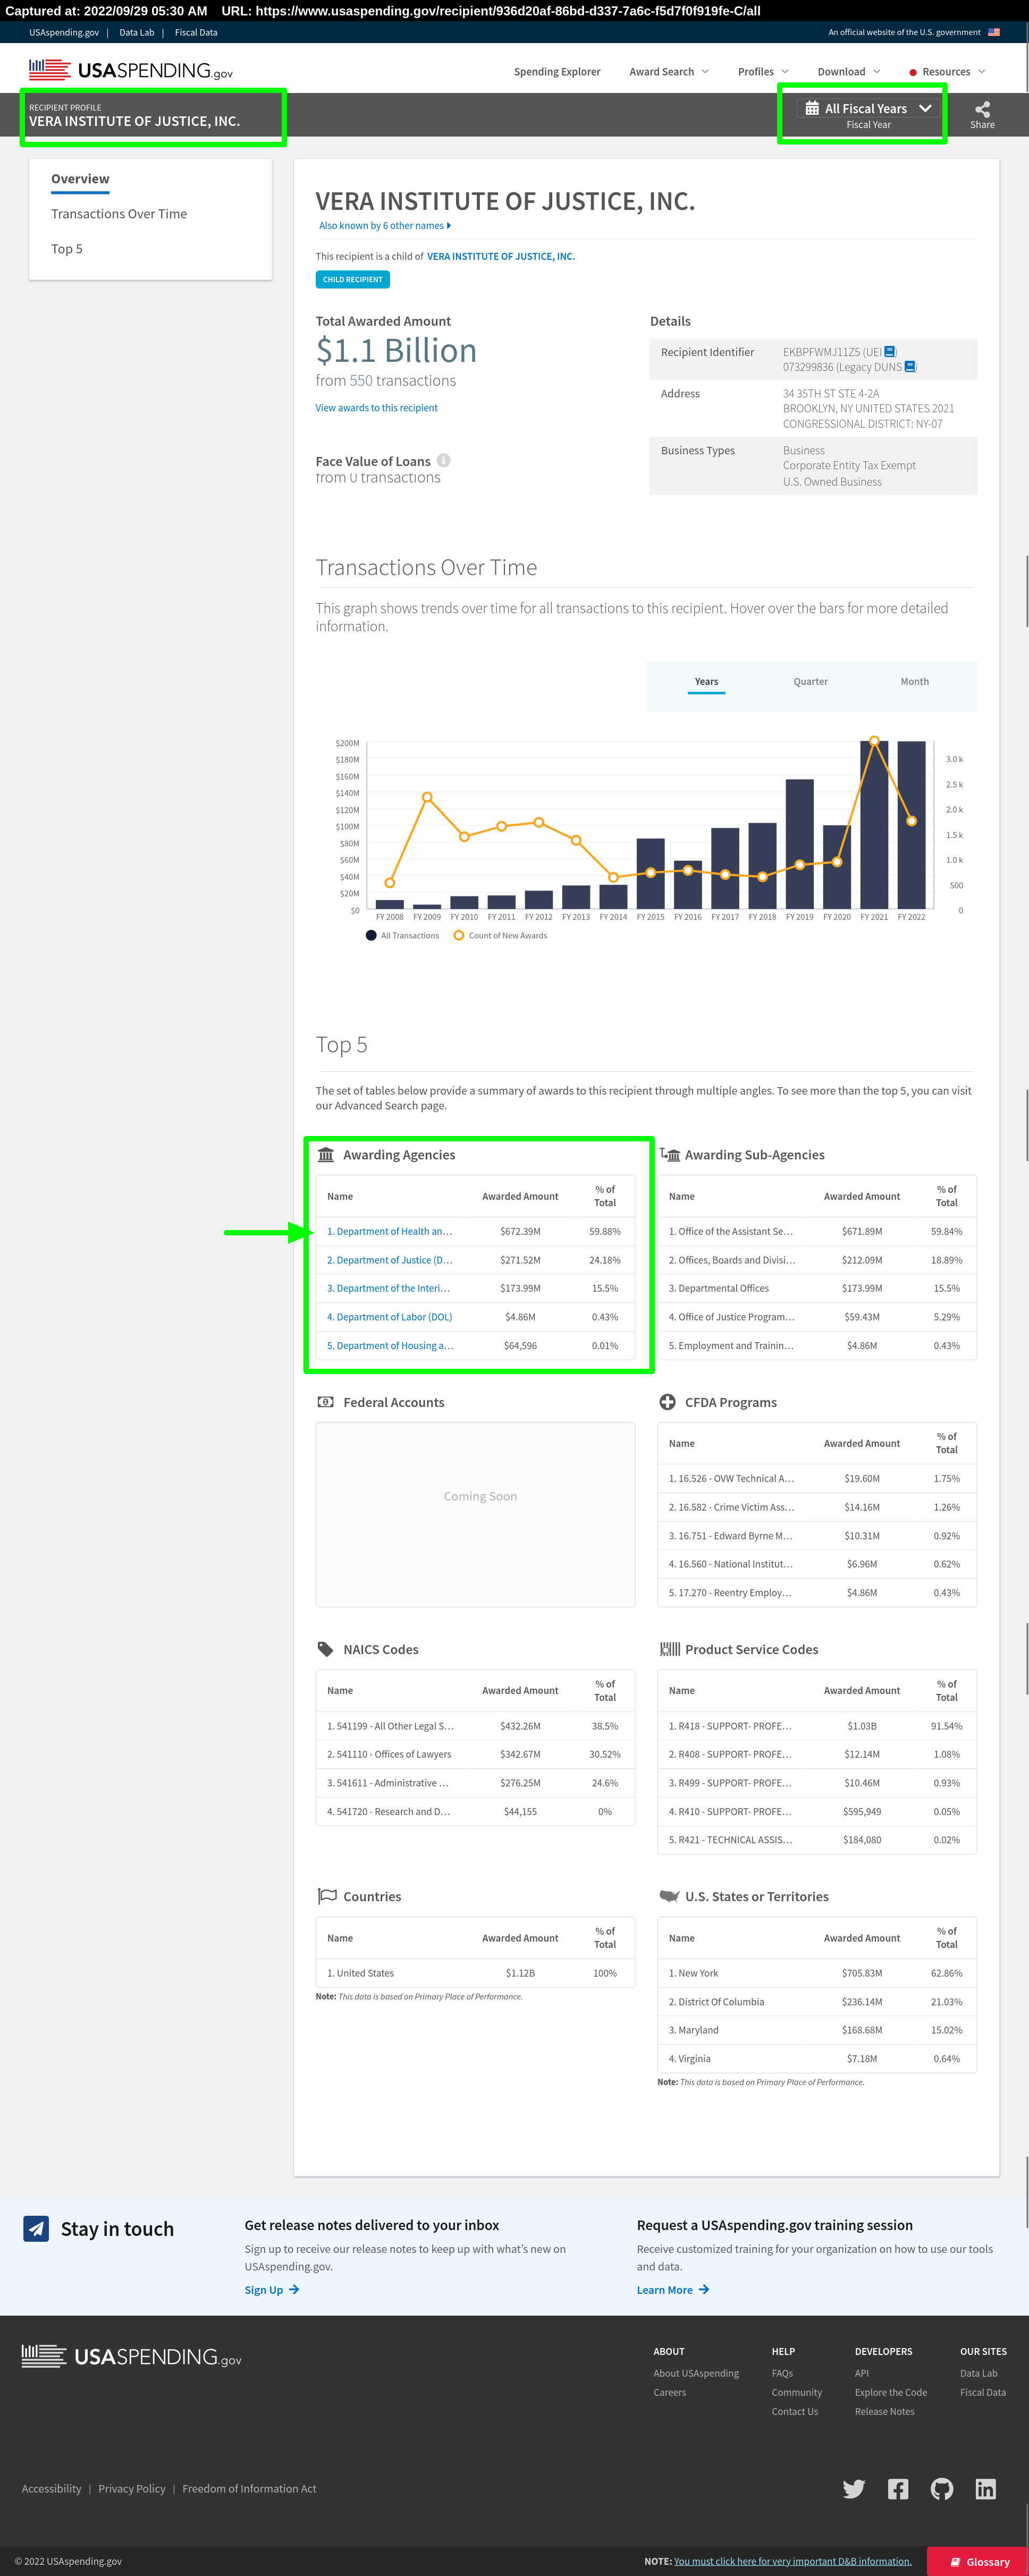The image size is (1029, 2576).
Task: Open Department of Justice agency link
Action: (389, 1260)
